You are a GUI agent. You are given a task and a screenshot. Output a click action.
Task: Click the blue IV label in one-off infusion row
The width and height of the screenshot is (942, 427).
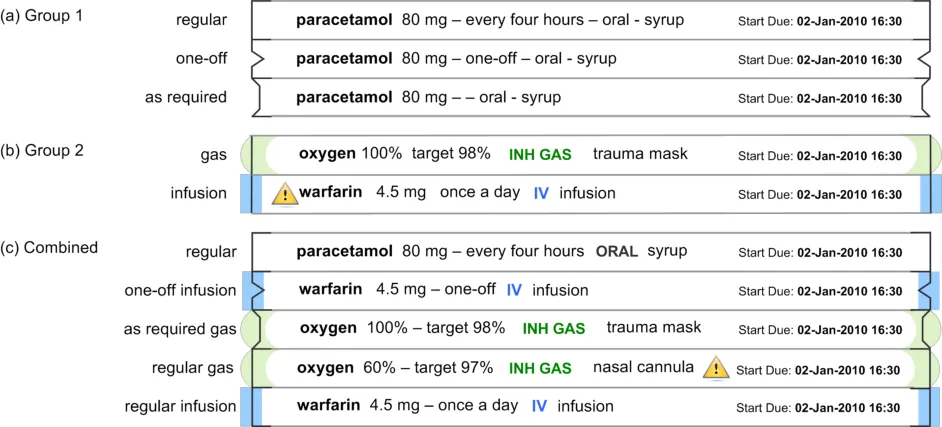click(x=514, y=291)
